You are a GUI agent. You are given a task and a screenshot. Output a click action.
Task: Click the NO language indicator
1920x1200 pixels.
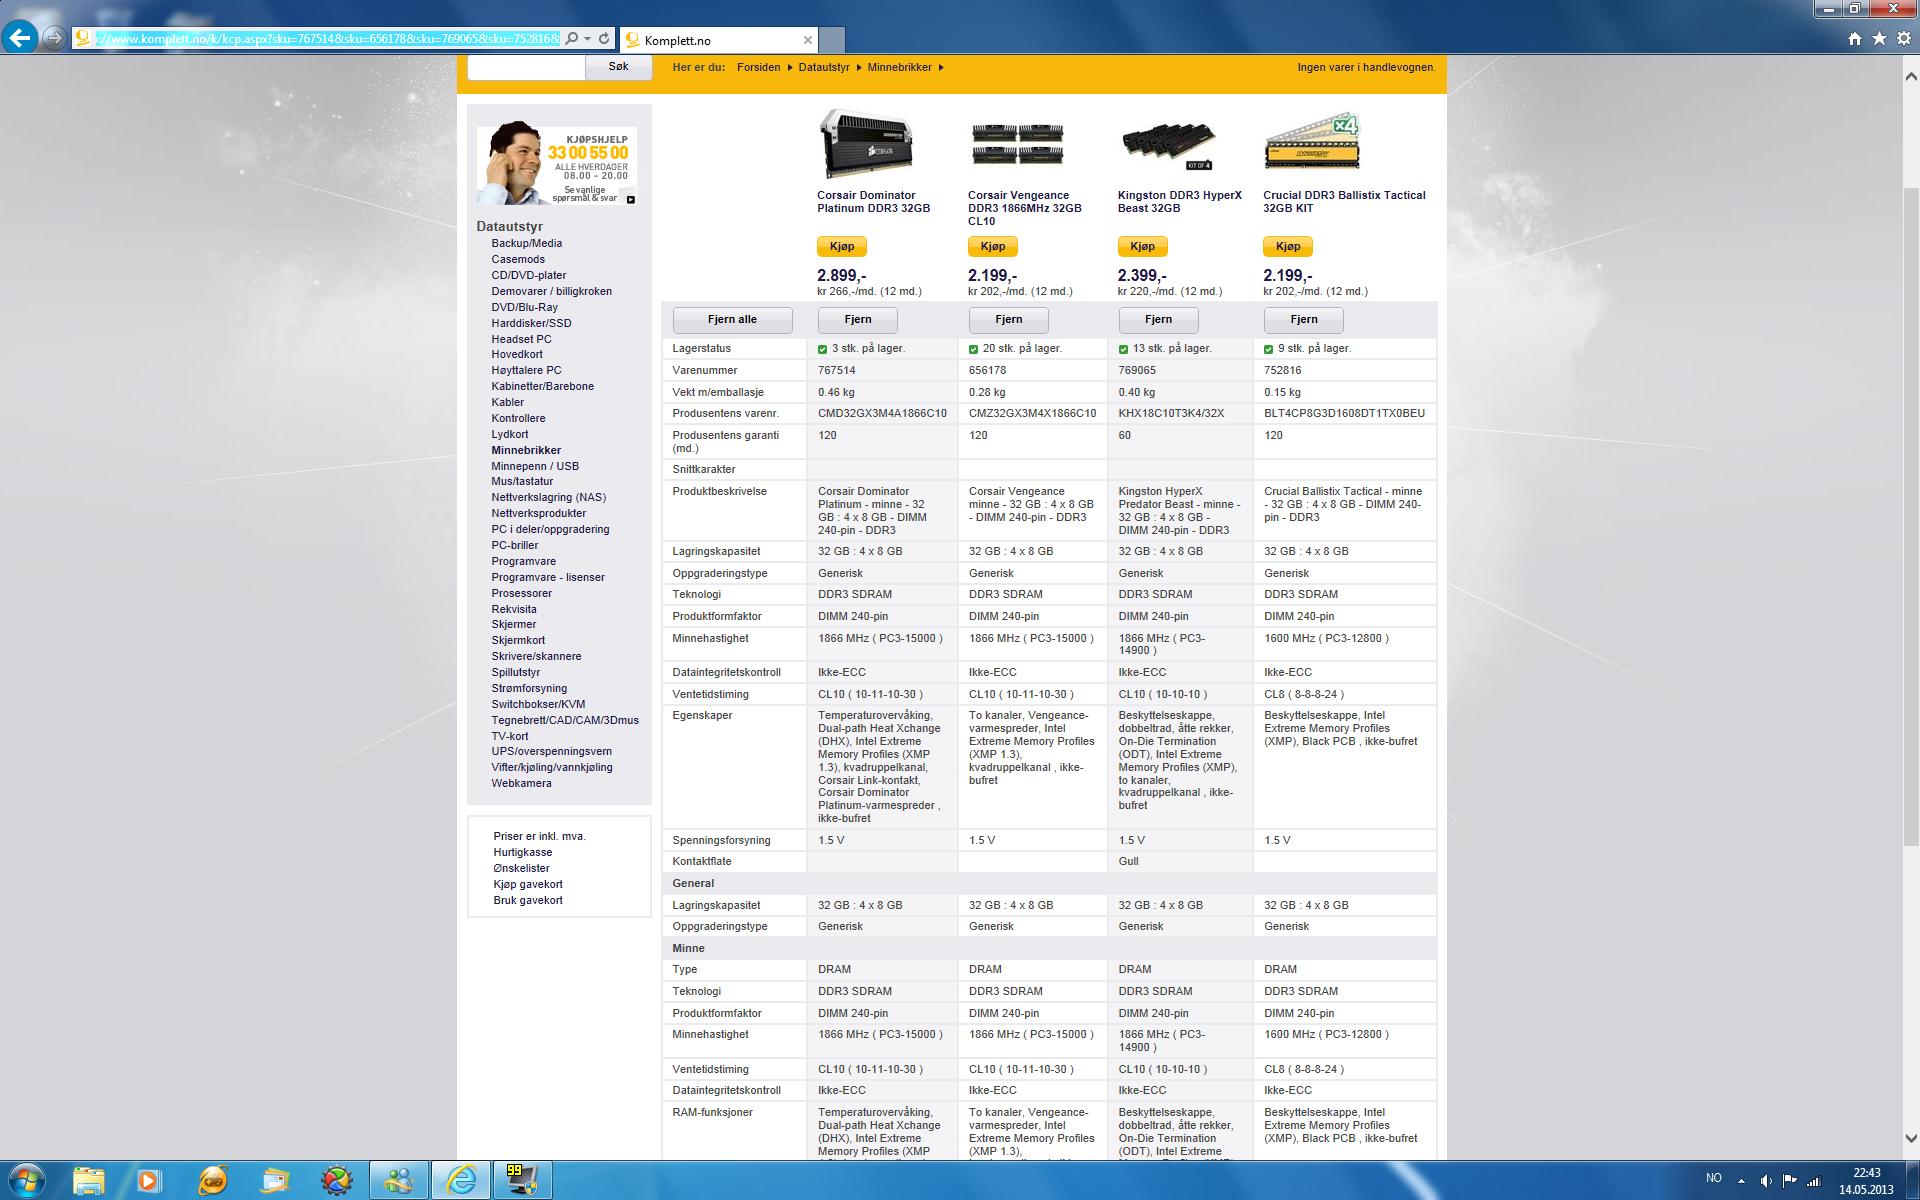click(1713, 1178)
